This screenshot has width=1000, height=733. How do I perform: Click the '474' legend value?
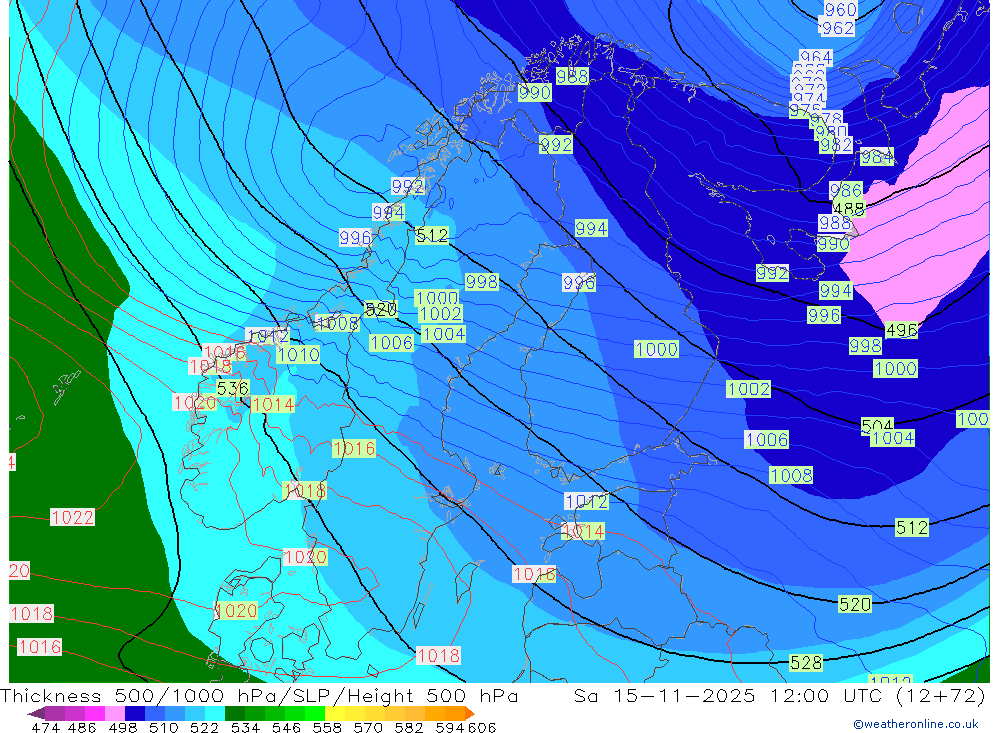tap(45, 728)
